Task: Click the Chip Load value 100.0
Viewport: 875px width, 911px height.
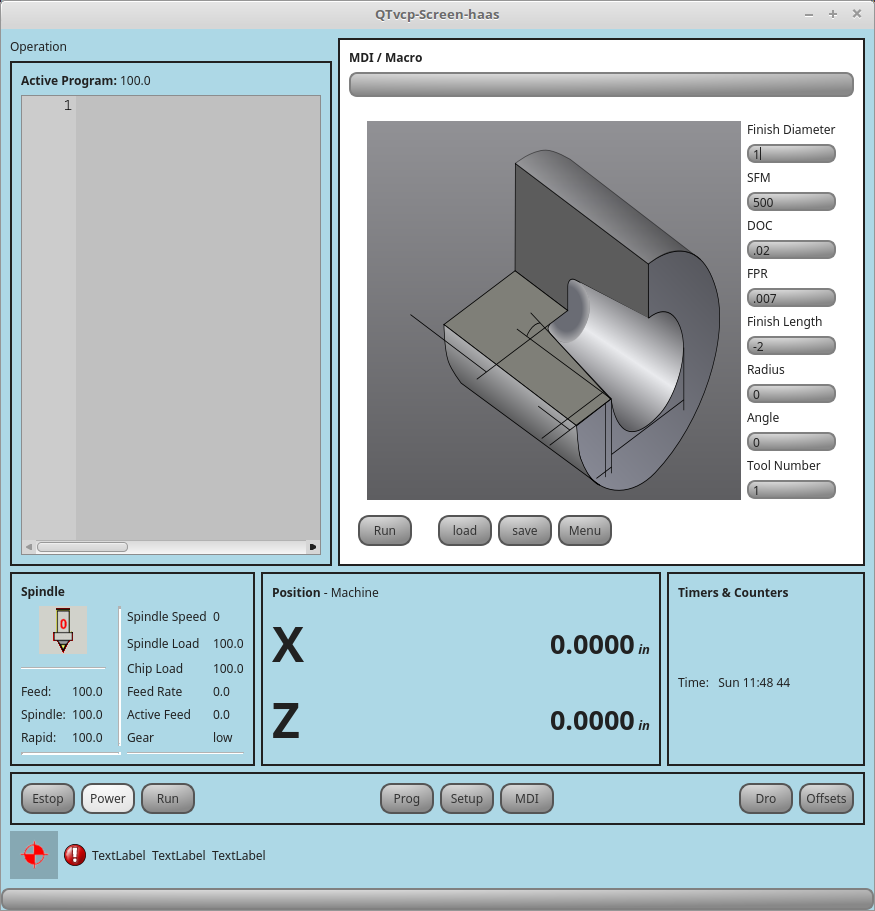Action: point(228,669)
